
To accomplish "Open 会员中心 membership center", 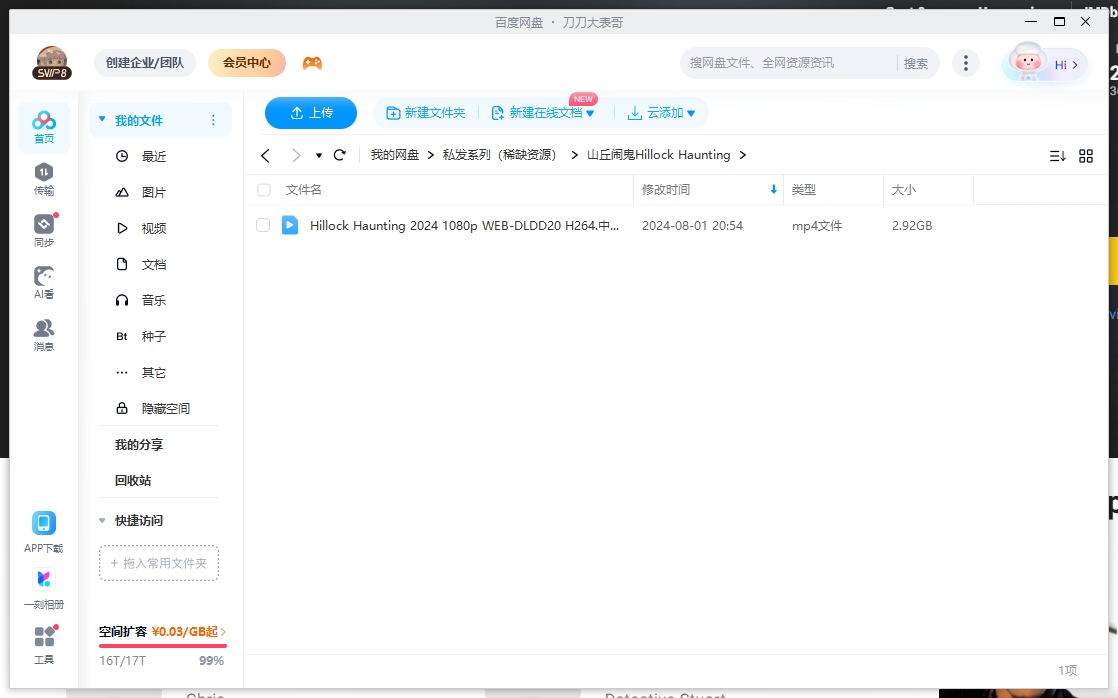I will (x=246, y=62).
